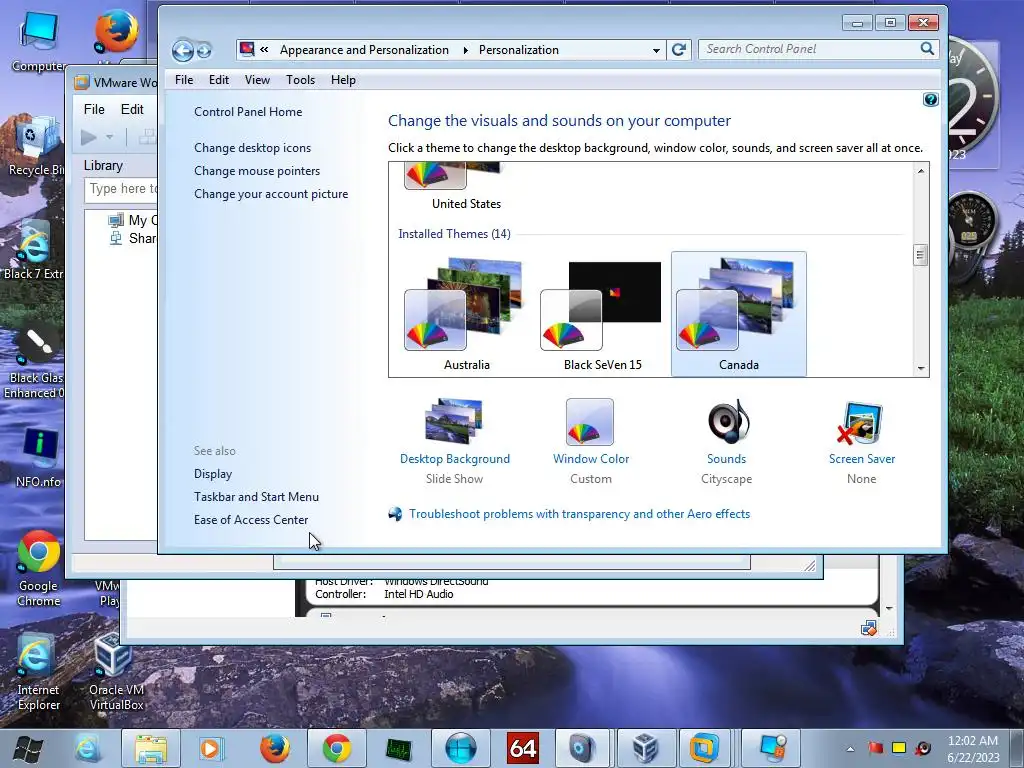
Task: Open the View menu
Action: [x=257, y=80]
